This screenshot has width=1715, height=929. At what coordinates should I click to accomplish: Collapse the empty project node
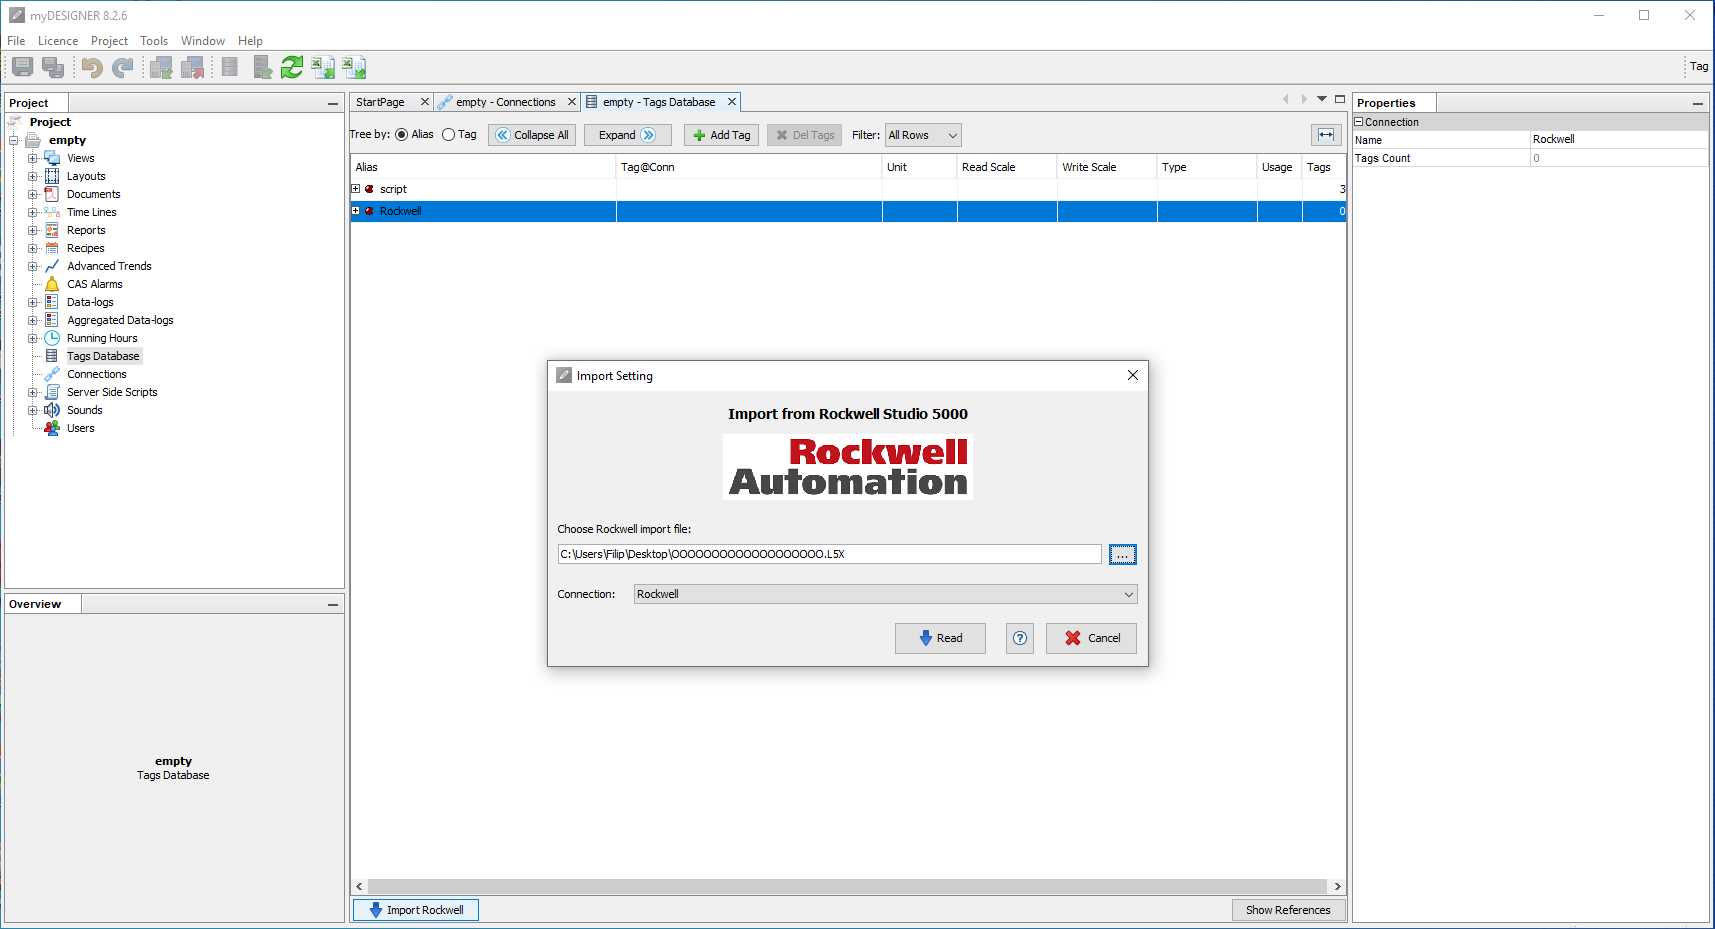tap(15, 140)
